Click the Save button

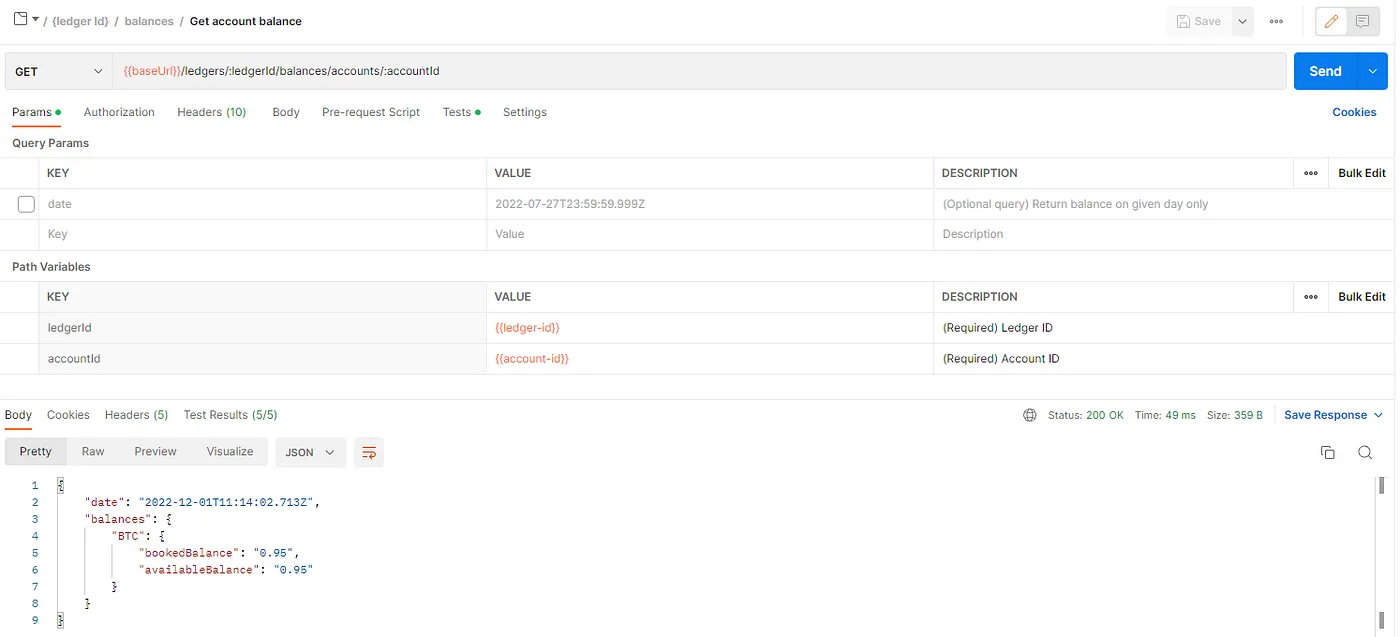click(1199, 21)
